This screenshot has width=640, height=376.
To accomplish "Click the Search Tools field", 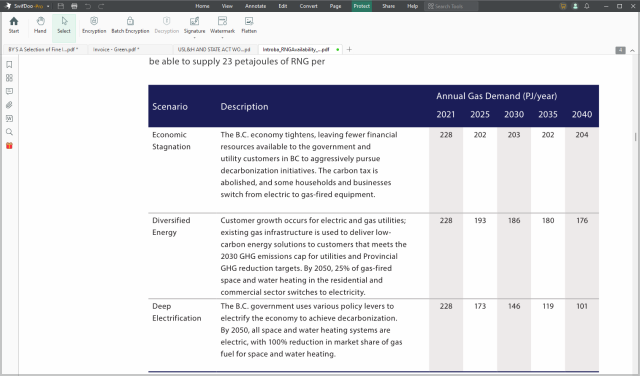I will coord(451,6).
